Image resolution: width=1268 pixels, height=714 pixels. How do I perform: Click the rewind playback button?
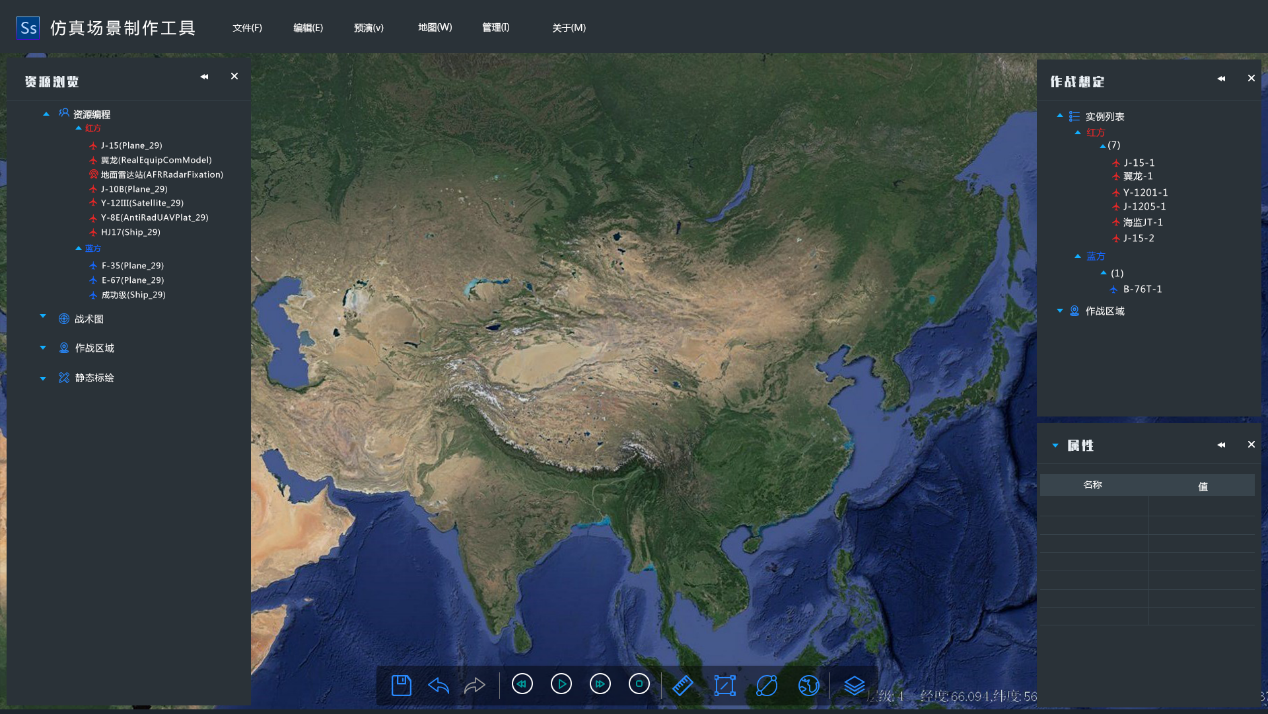pyautogui.click(x=522, y=684)
